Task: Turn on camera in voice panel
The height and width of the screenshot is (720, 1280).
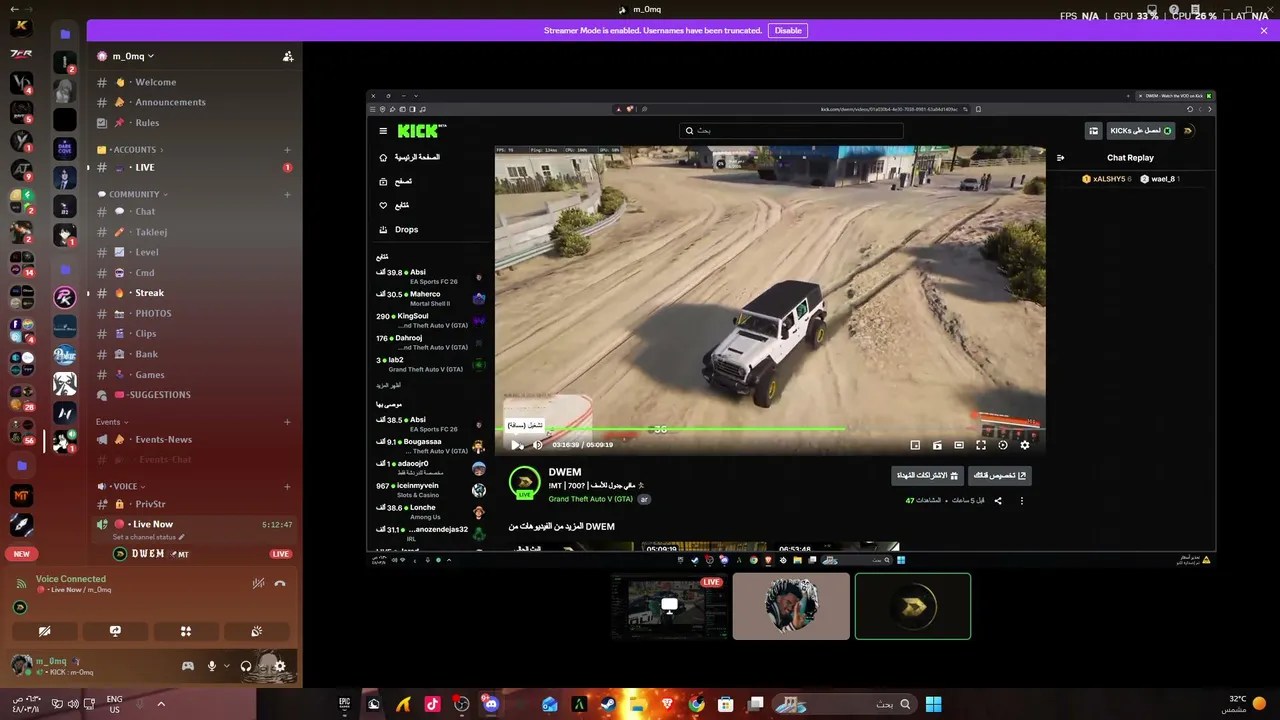Action: click(x=44, y=631)
